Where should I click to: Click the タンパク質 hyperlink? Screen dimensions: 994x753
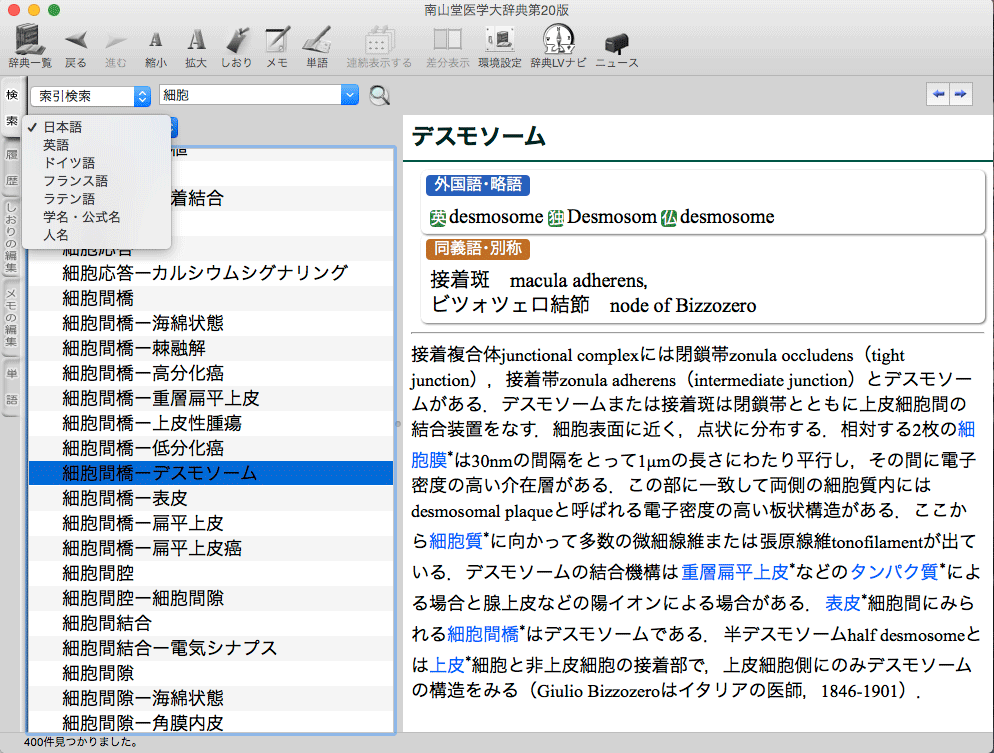click(x=893, y=573)
